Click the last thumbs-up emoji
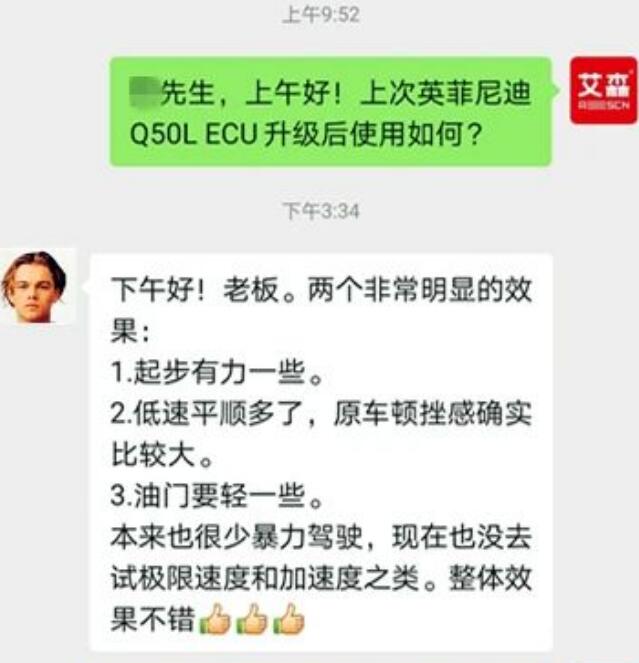Screen dimensions: 639x663 288,619
